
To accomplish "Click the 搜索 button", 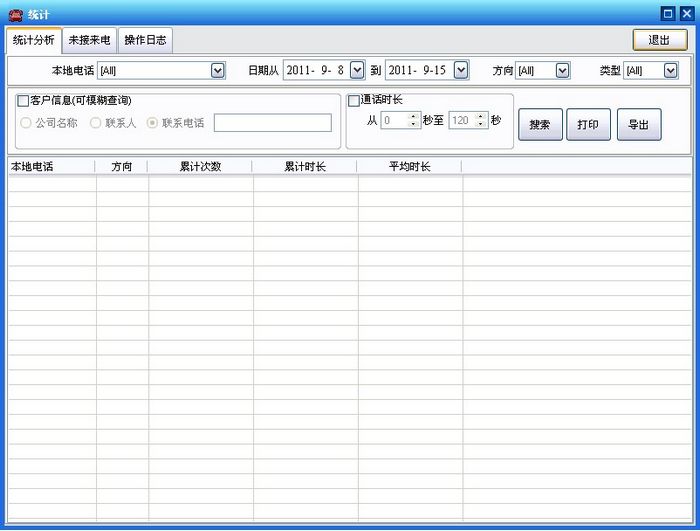I will (540, 125).
